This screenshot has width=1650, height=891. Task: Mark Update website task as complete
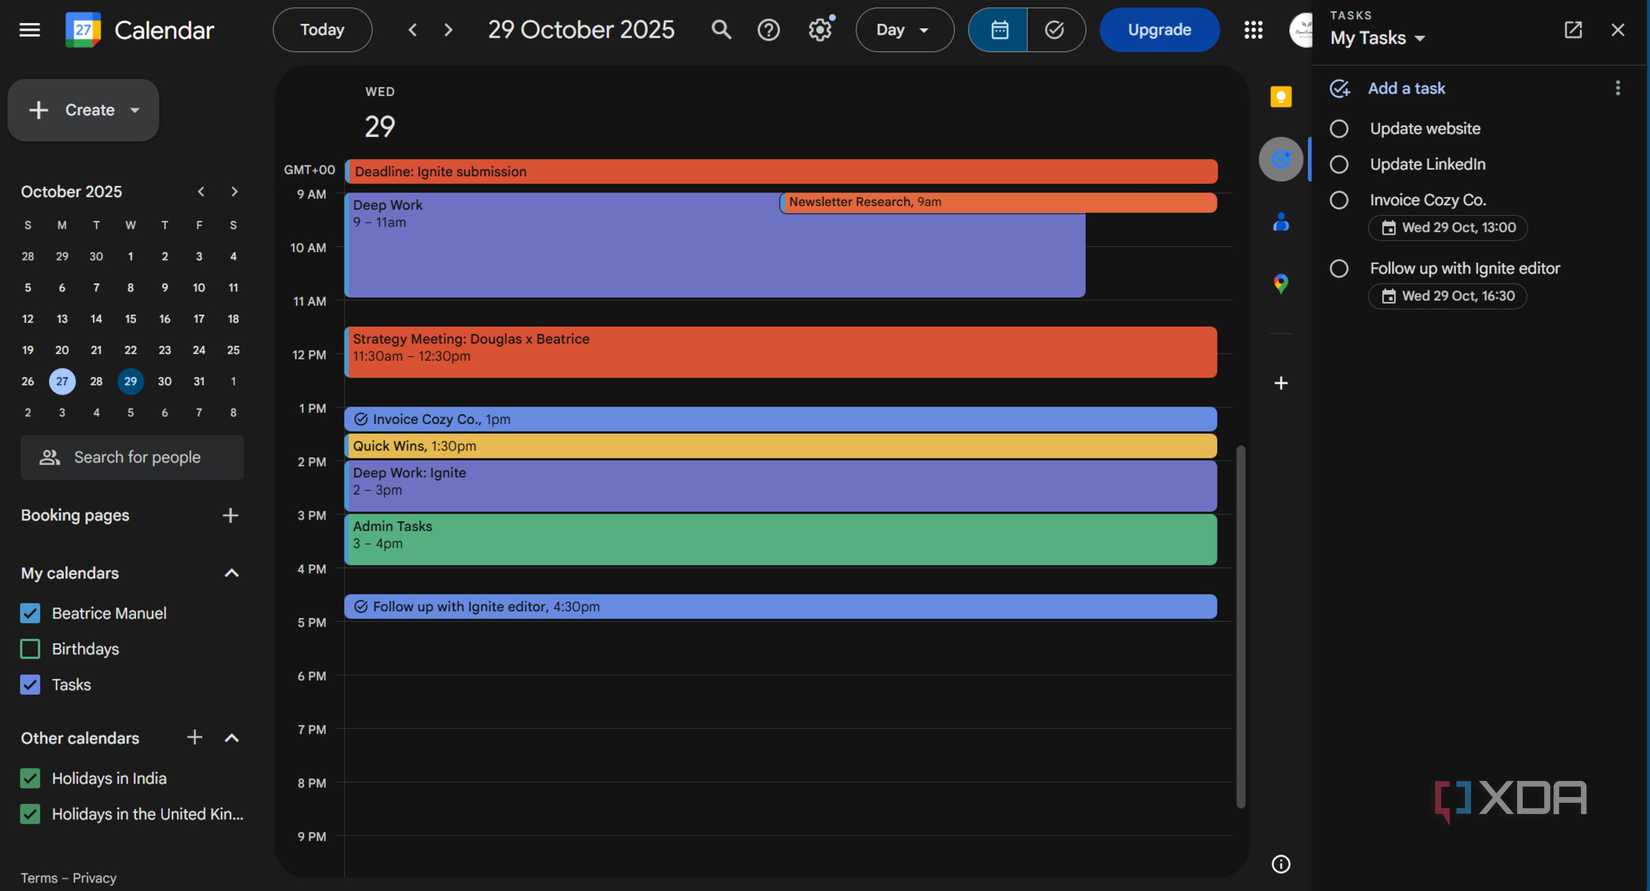pos(1339,129)
